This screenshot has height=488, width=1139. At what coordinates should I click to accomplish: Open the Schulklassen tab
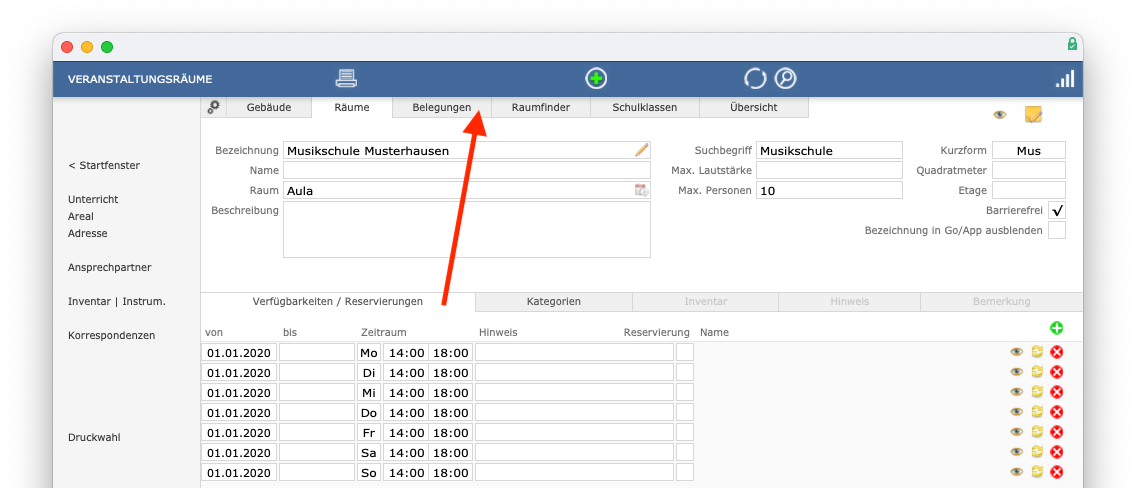[644, 107]
